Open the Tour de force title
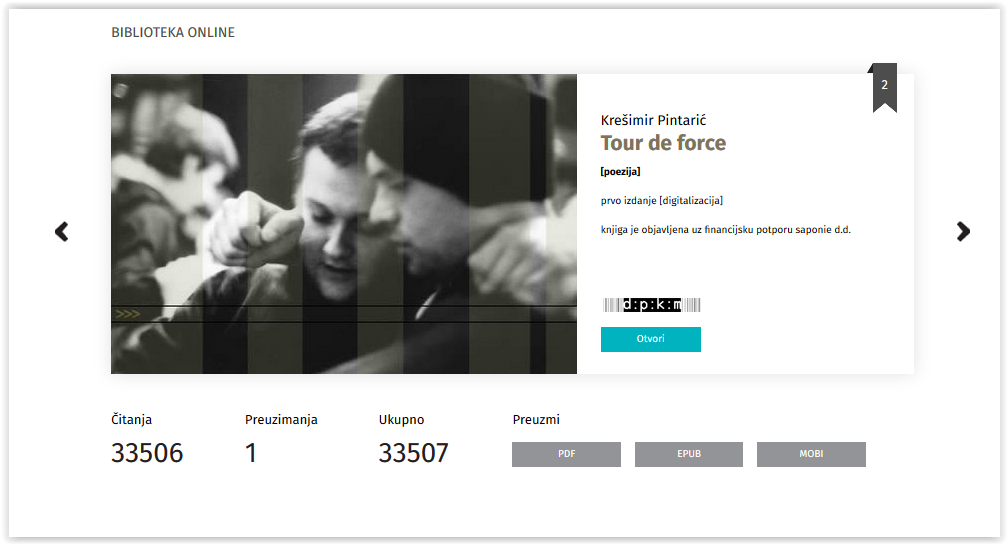 [663, 143]
